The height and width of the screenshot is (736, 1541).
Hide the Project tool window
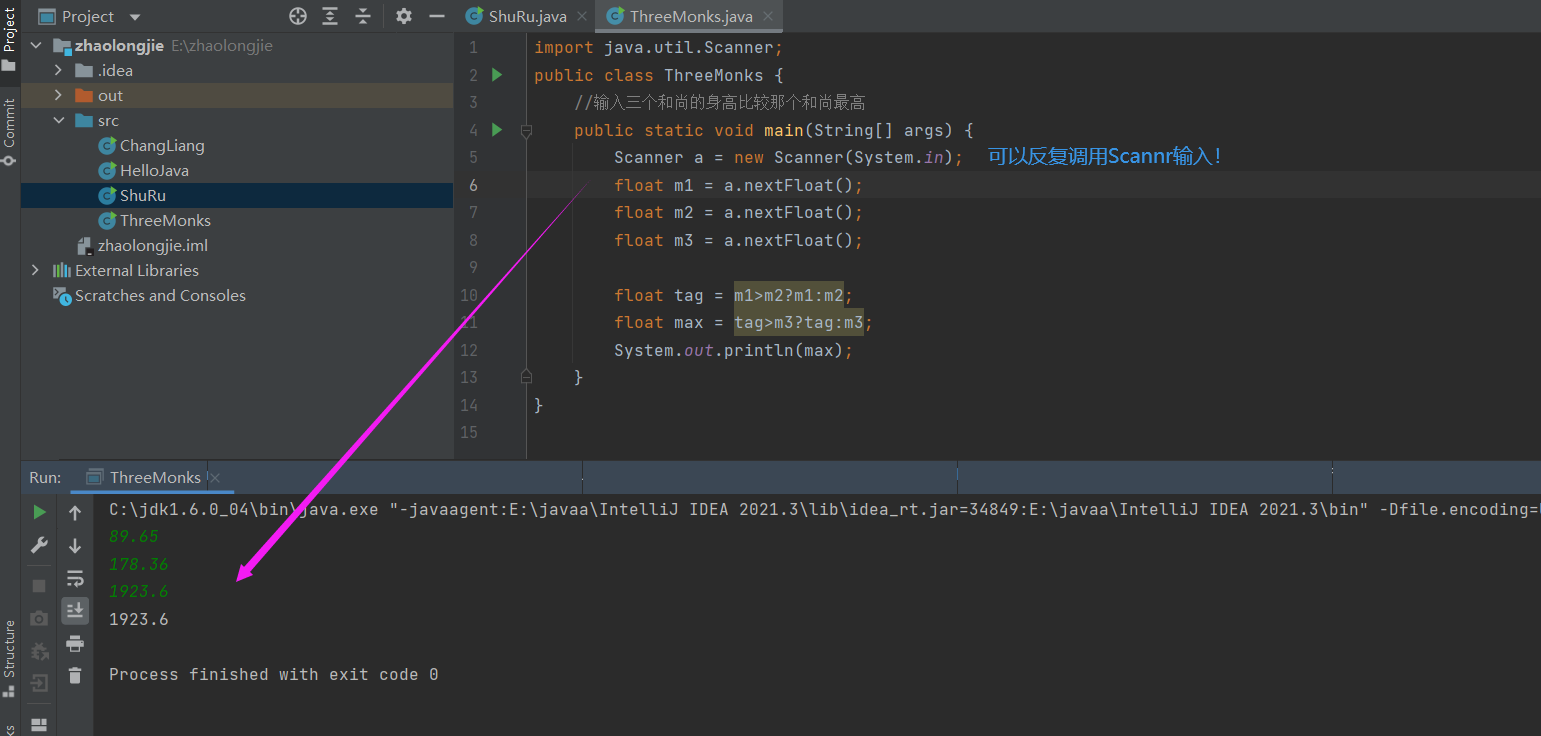(436, 16)
